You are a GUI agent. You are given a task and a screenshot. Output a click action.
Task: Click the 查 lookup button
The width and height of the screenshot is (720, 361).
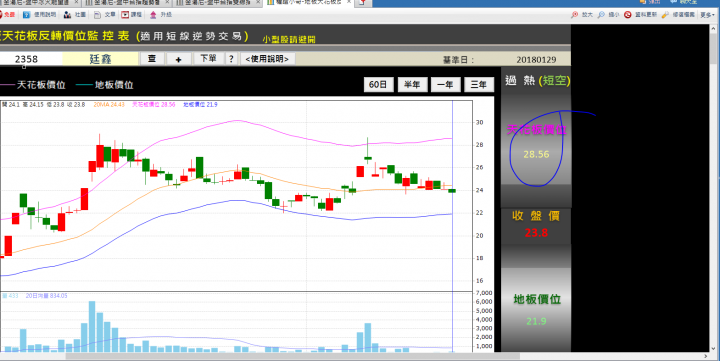click(x=152, y=59)
